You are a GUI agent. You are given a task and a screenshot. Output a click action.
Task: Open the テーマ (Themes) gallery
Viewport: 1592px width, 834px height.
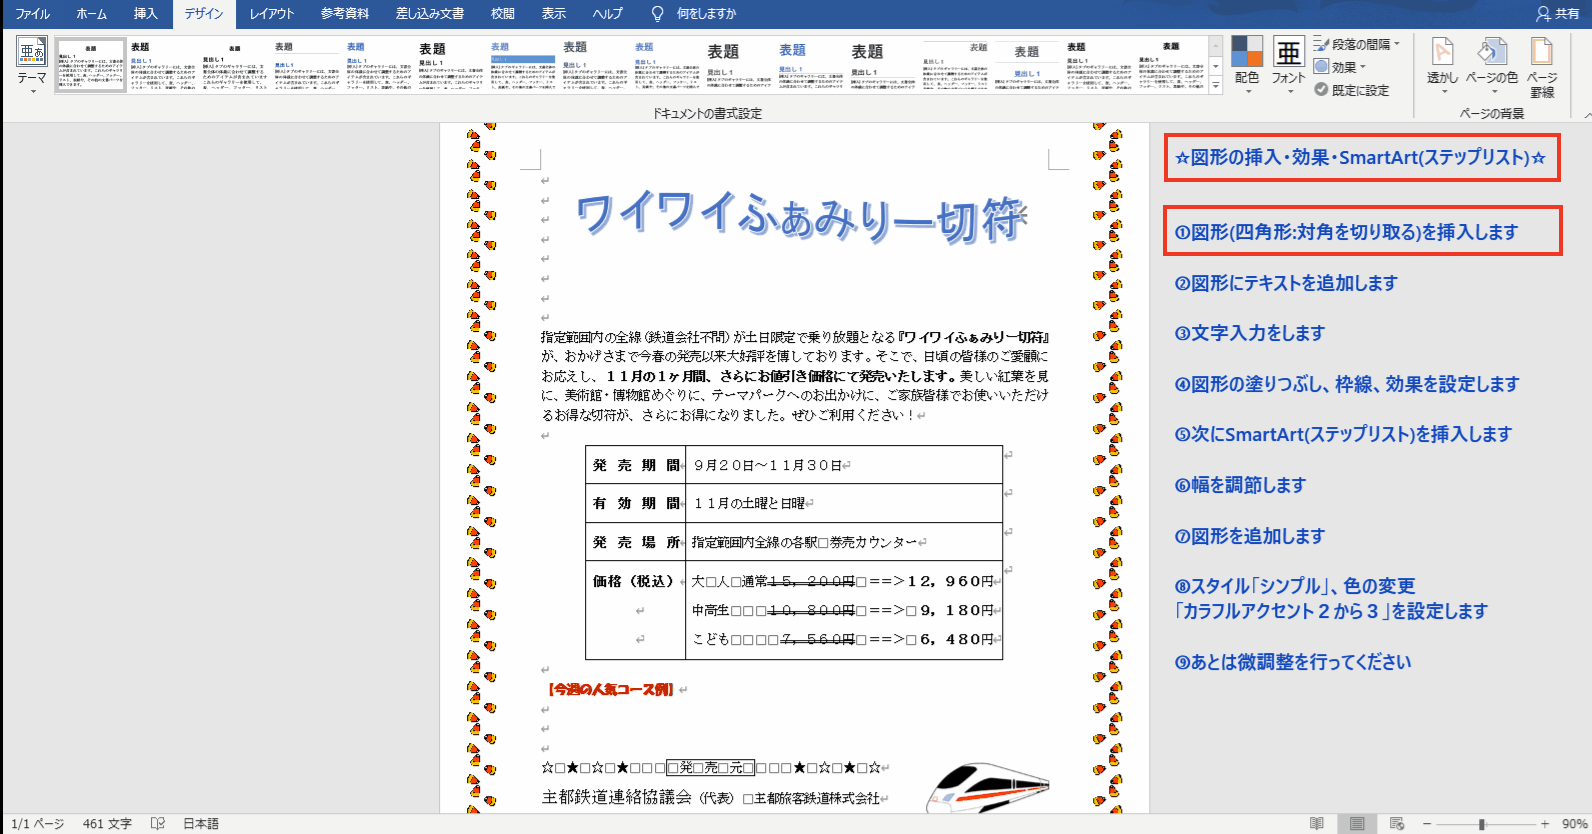[x=31, y=63]
